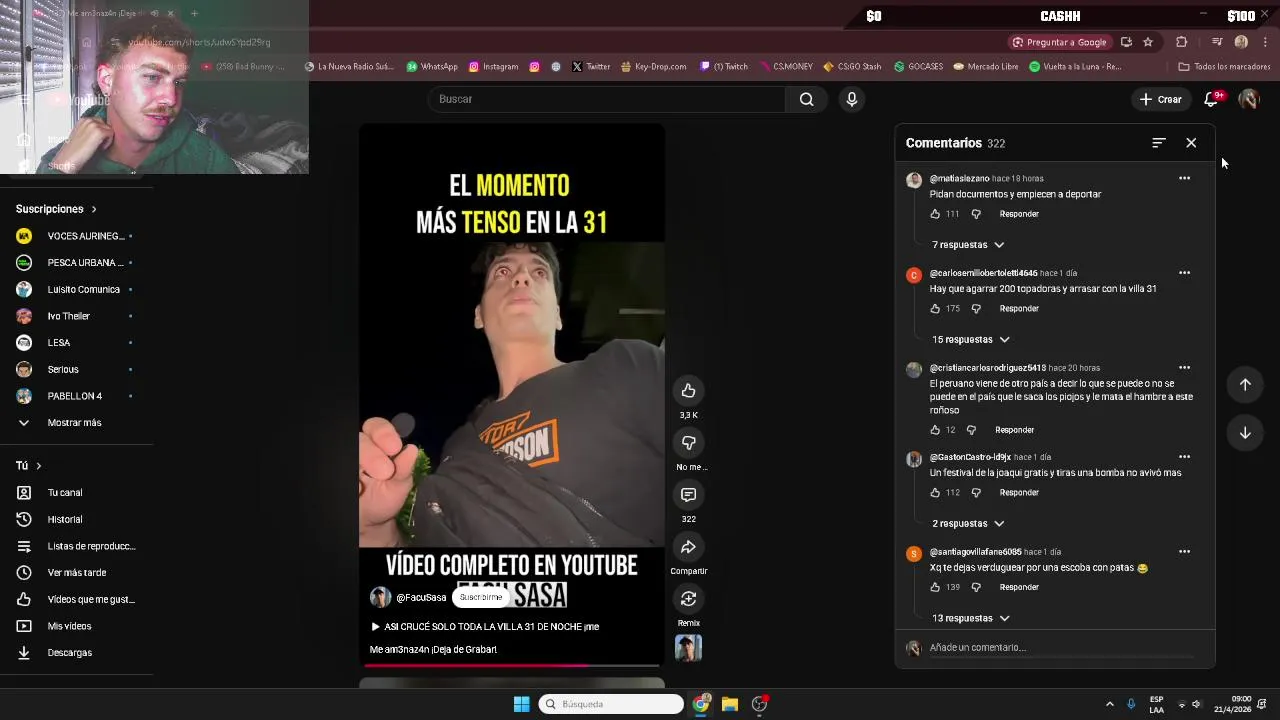Screen dimensions: 1280x720
Task: Like the comment by matiaslezano
Action: (x=935, y=214)
